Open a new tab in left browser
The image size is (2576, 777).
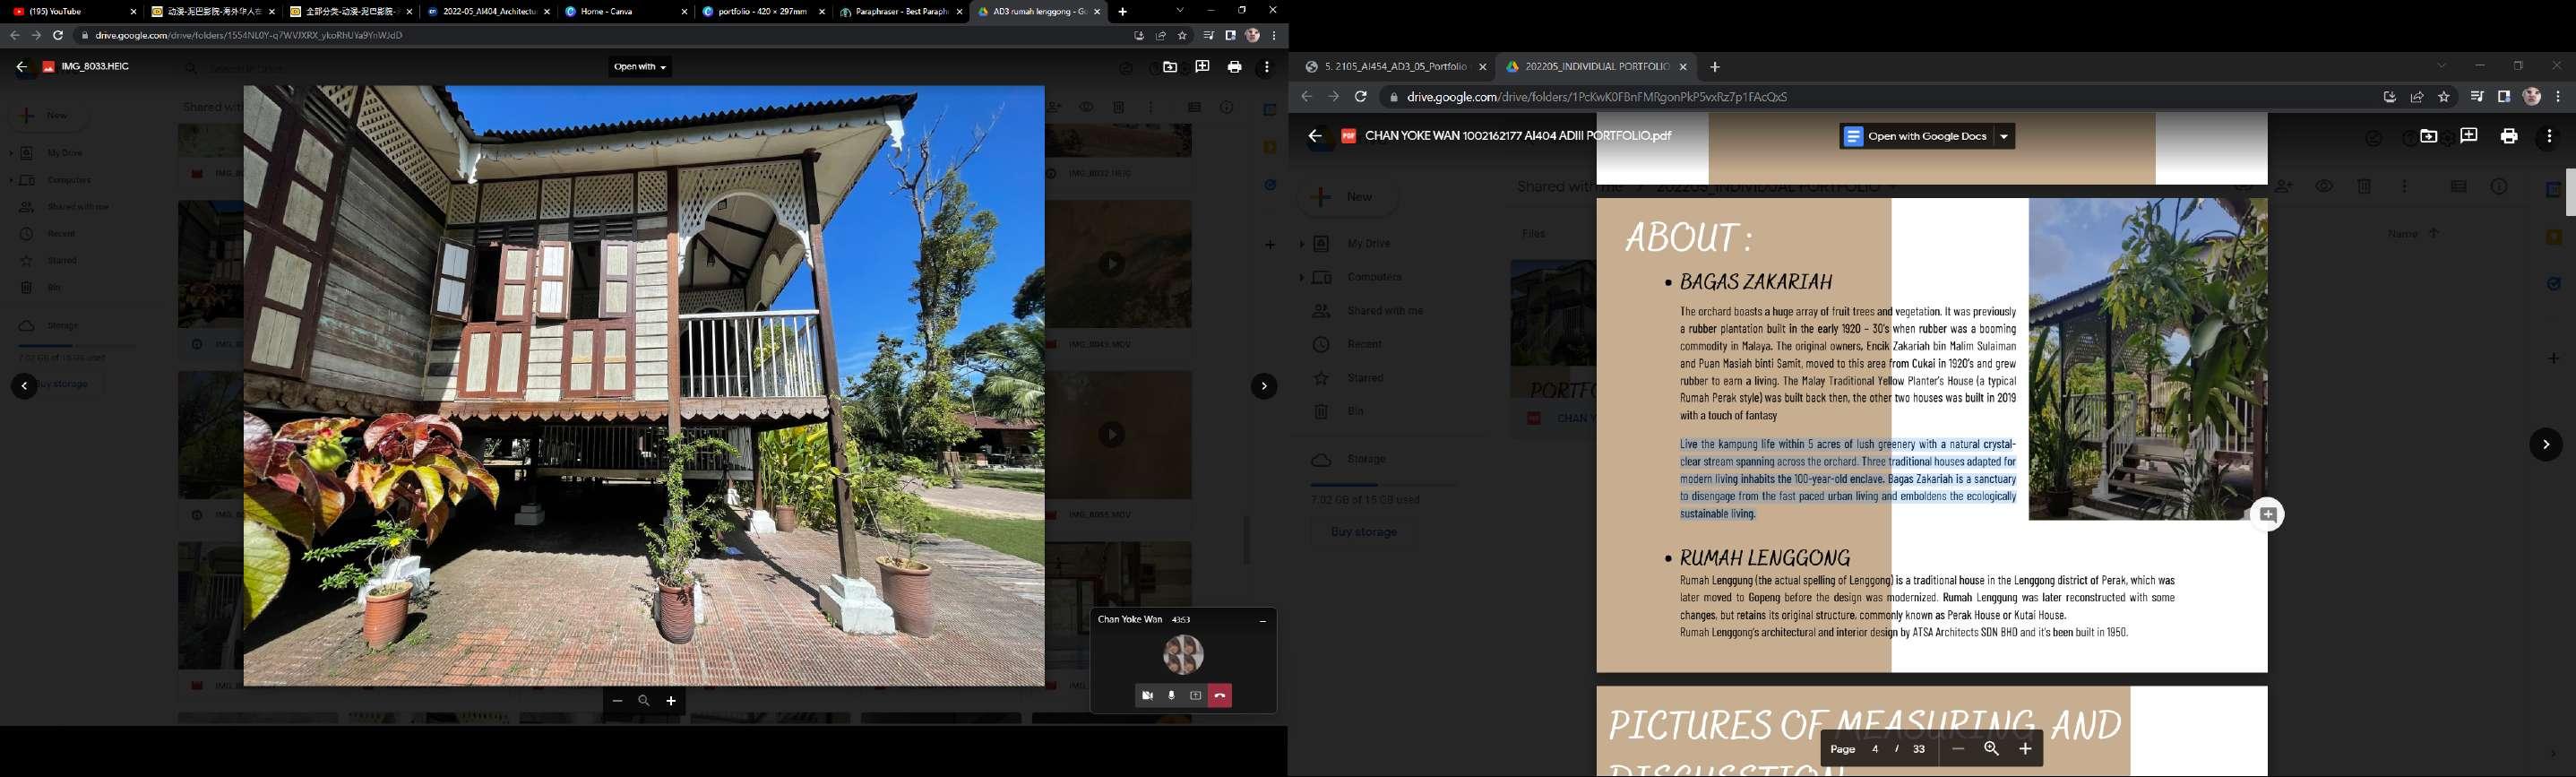point(1122,11)
